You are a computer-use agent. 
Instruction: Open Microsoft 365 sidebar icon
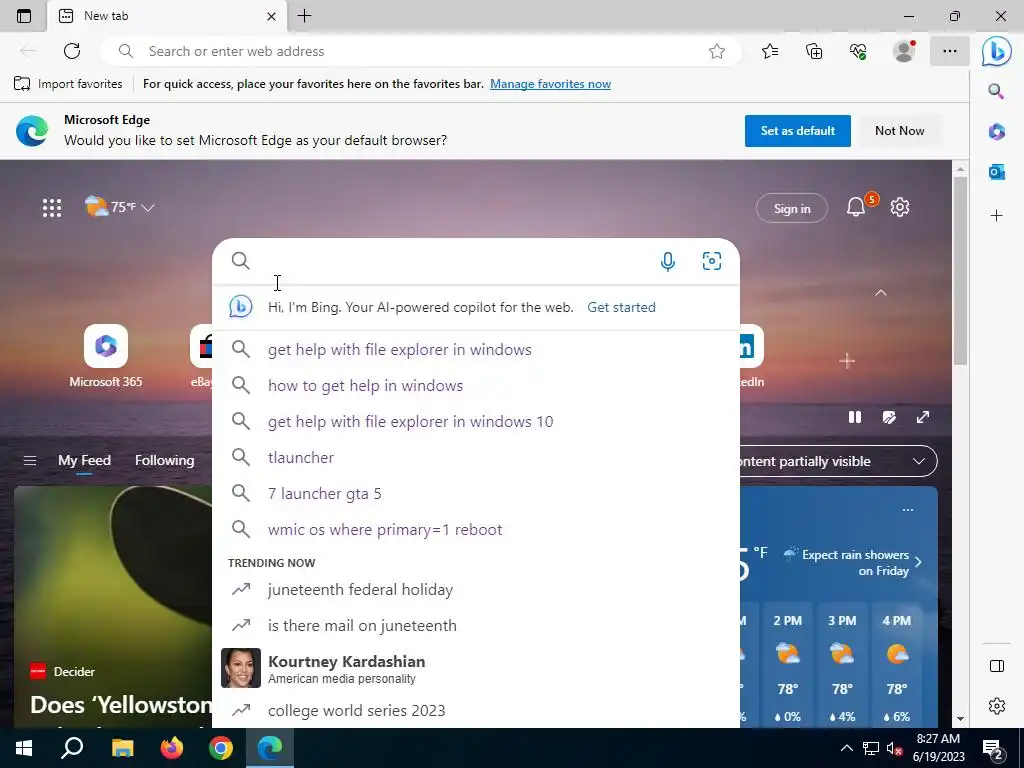coord(997,131)
